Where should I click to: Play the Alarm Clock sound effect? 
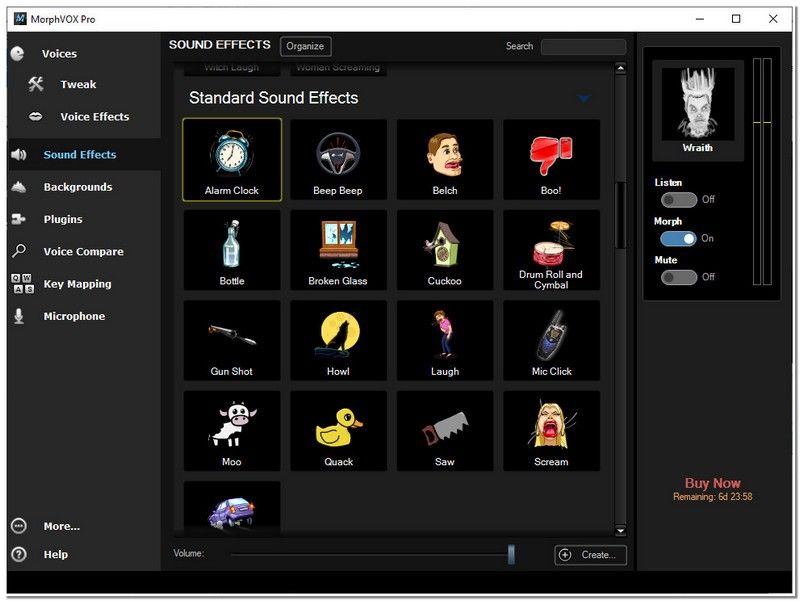232,160
